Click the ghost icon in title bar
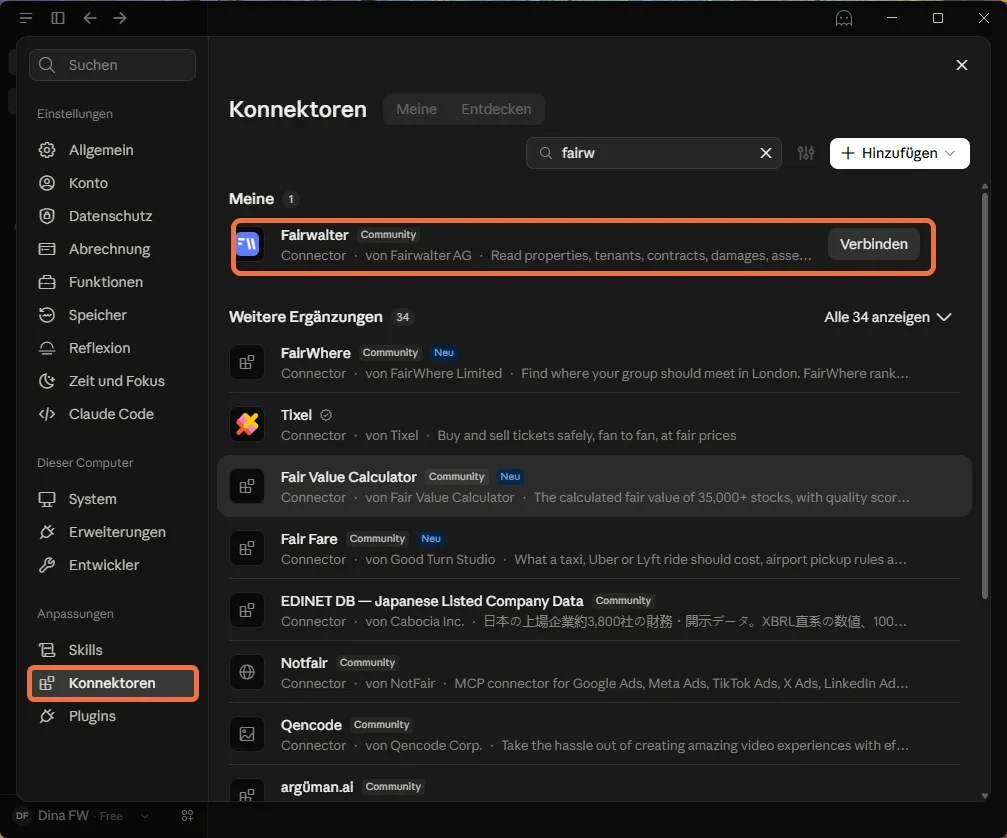This screenshot has height=838, width=1007. pyautogui.click(x=844, y=18)
